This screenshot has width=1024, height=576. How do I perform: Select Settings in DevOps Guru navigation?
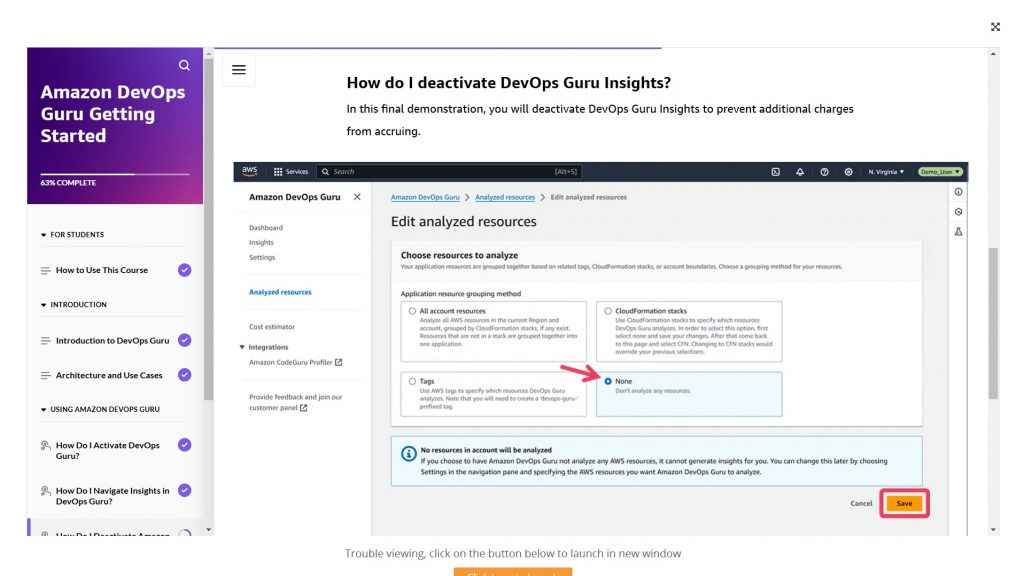pyautogui.click(x=263, y=257)
